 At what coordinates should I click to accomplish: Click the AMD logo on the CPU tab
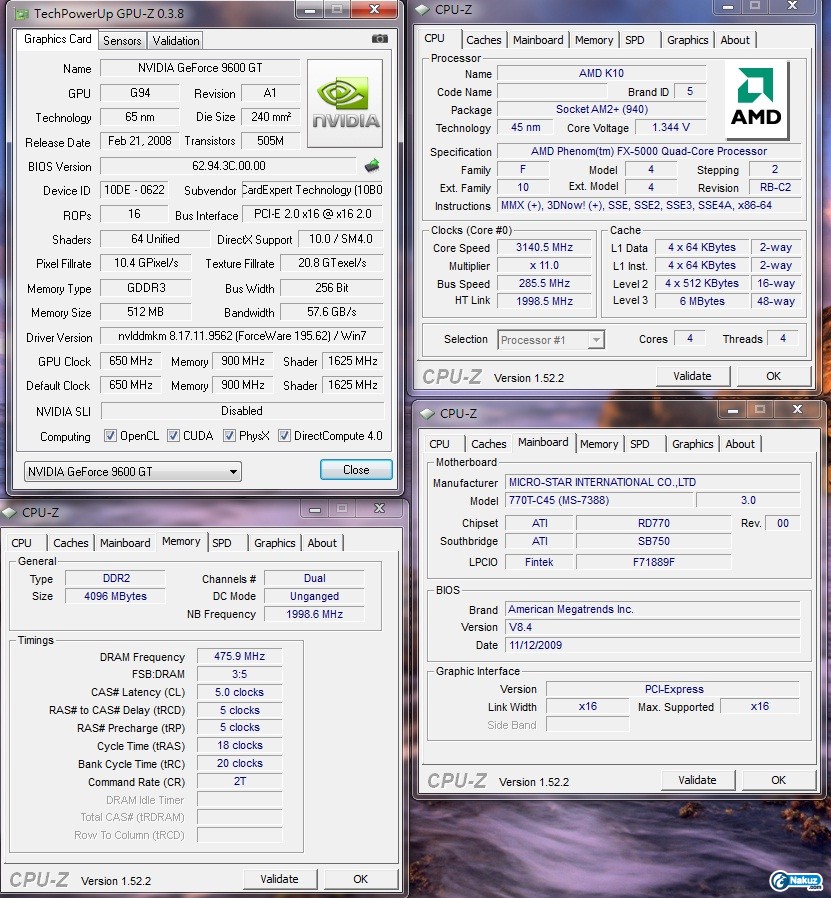[x=755, y=101]
